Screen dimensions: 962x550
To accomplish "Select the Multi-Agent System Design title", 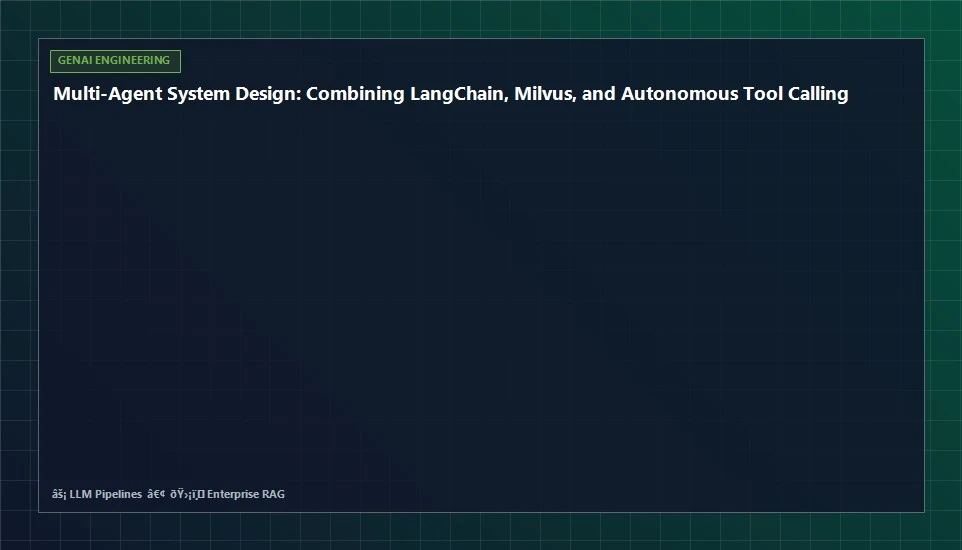I will [x=450, y=94].
